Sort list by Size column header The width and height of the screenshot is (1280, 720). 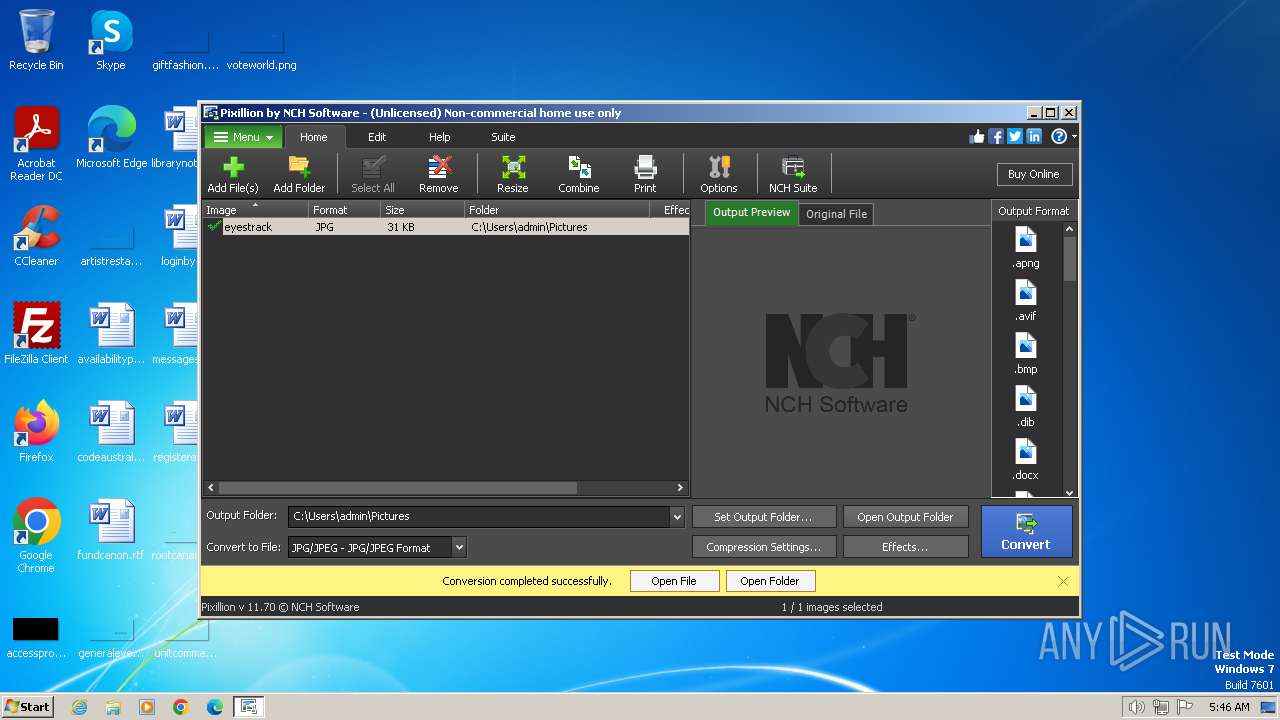point(422,210)
